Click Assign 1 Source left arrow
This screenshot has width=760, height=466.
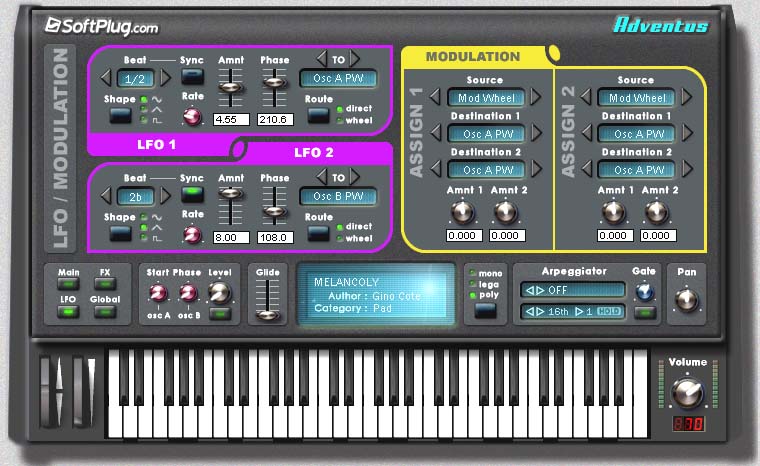[x=435, y=97]
